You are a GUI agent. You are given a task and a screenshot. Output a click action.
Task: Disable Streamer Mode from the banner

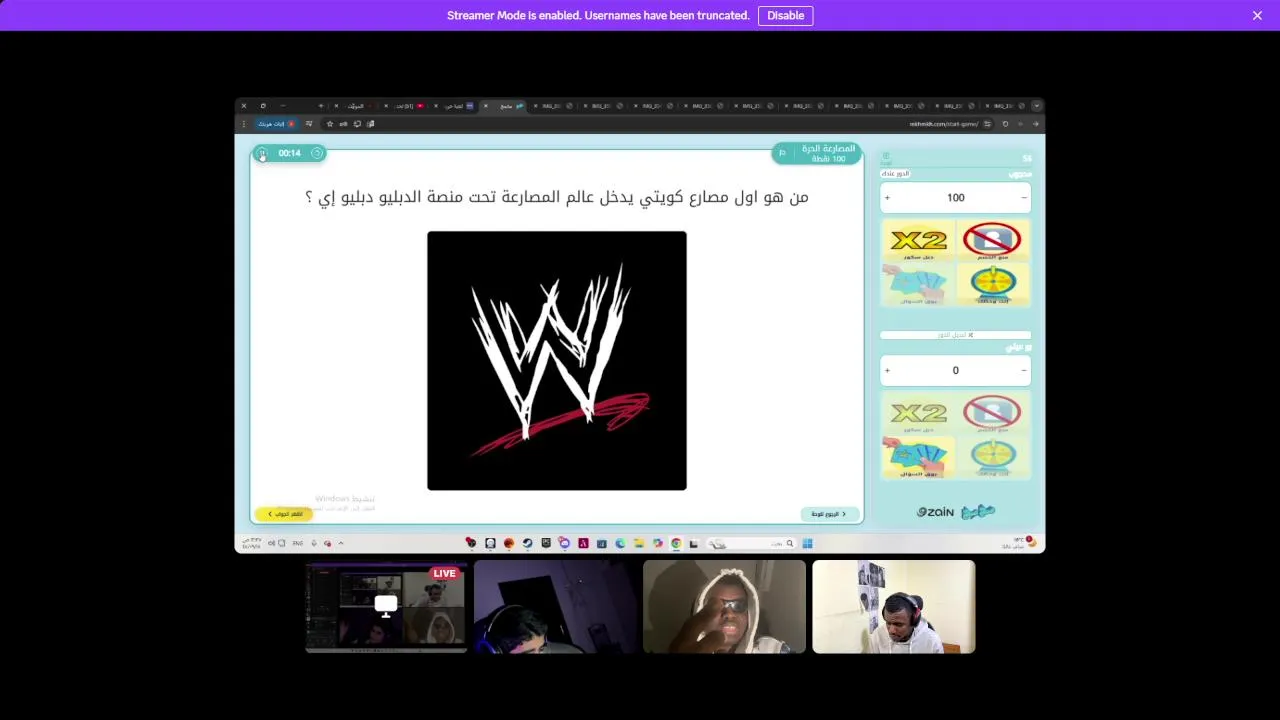coord(785,15)
